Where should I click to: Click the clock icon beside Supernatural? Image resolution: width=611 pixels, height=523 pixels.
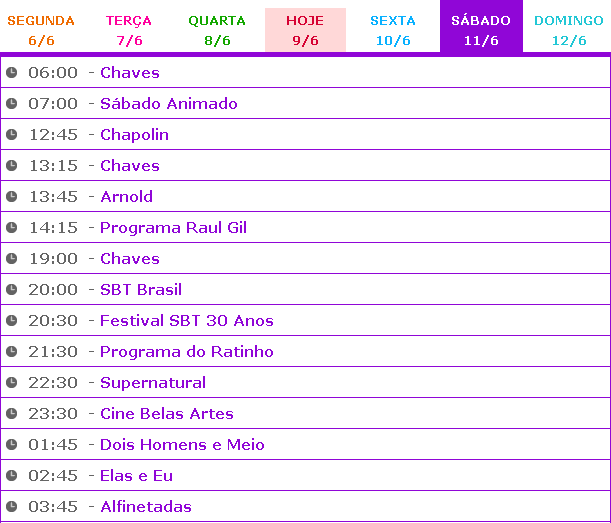point(12,383)
